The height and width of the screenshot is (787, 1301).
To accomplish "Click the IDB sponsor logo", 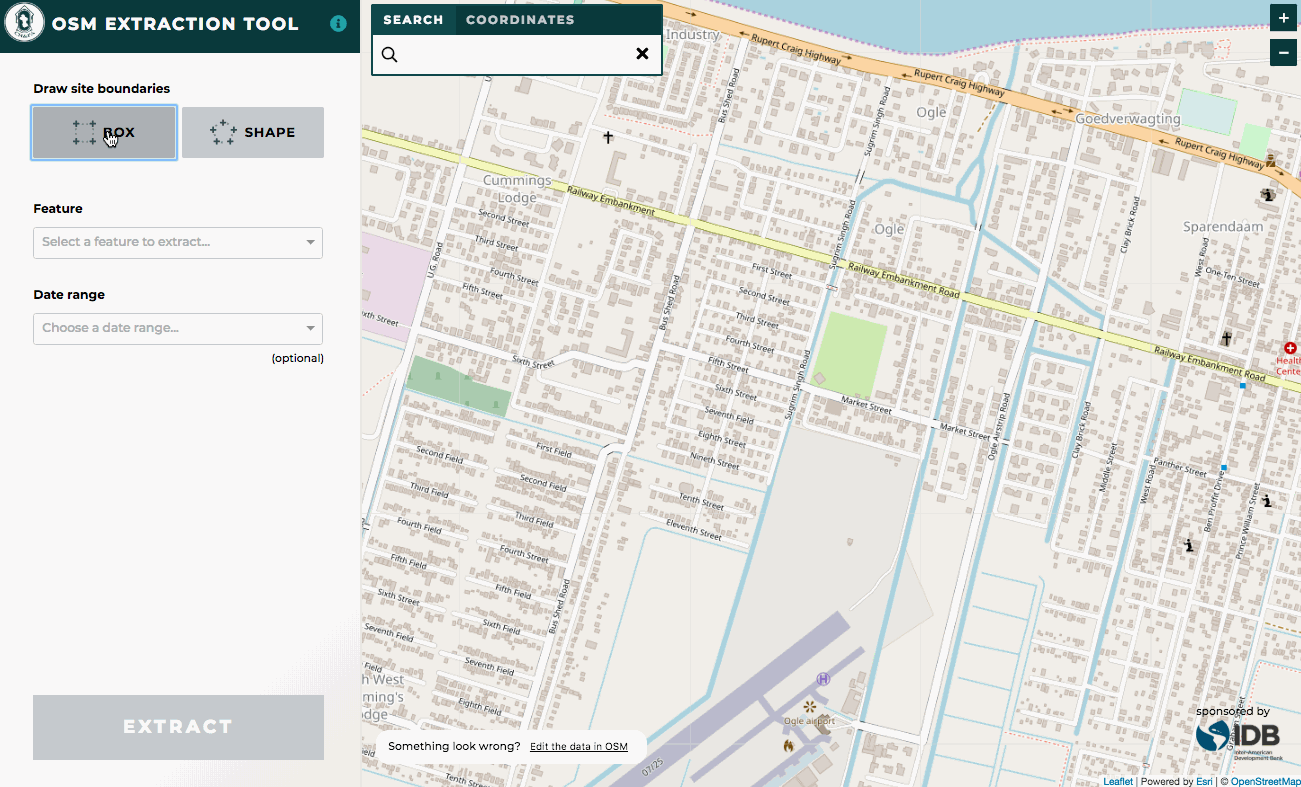I will point(1239,735).
